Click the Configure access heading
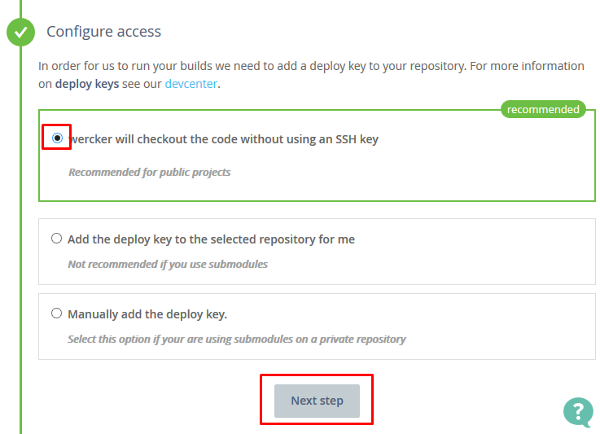This screenshot has width=600, height=434. [x=104, y=32]
